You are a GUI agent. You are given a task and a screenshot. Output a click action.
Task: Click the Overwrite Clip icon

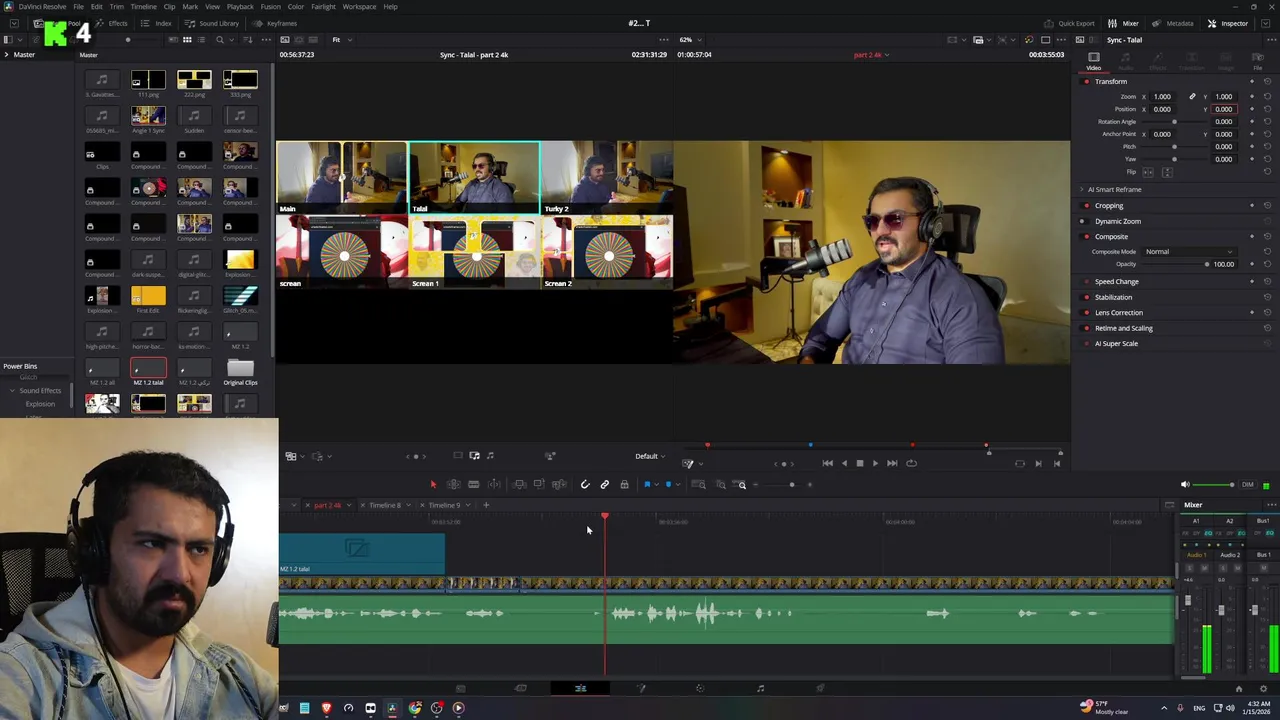(x=539, y=485)
